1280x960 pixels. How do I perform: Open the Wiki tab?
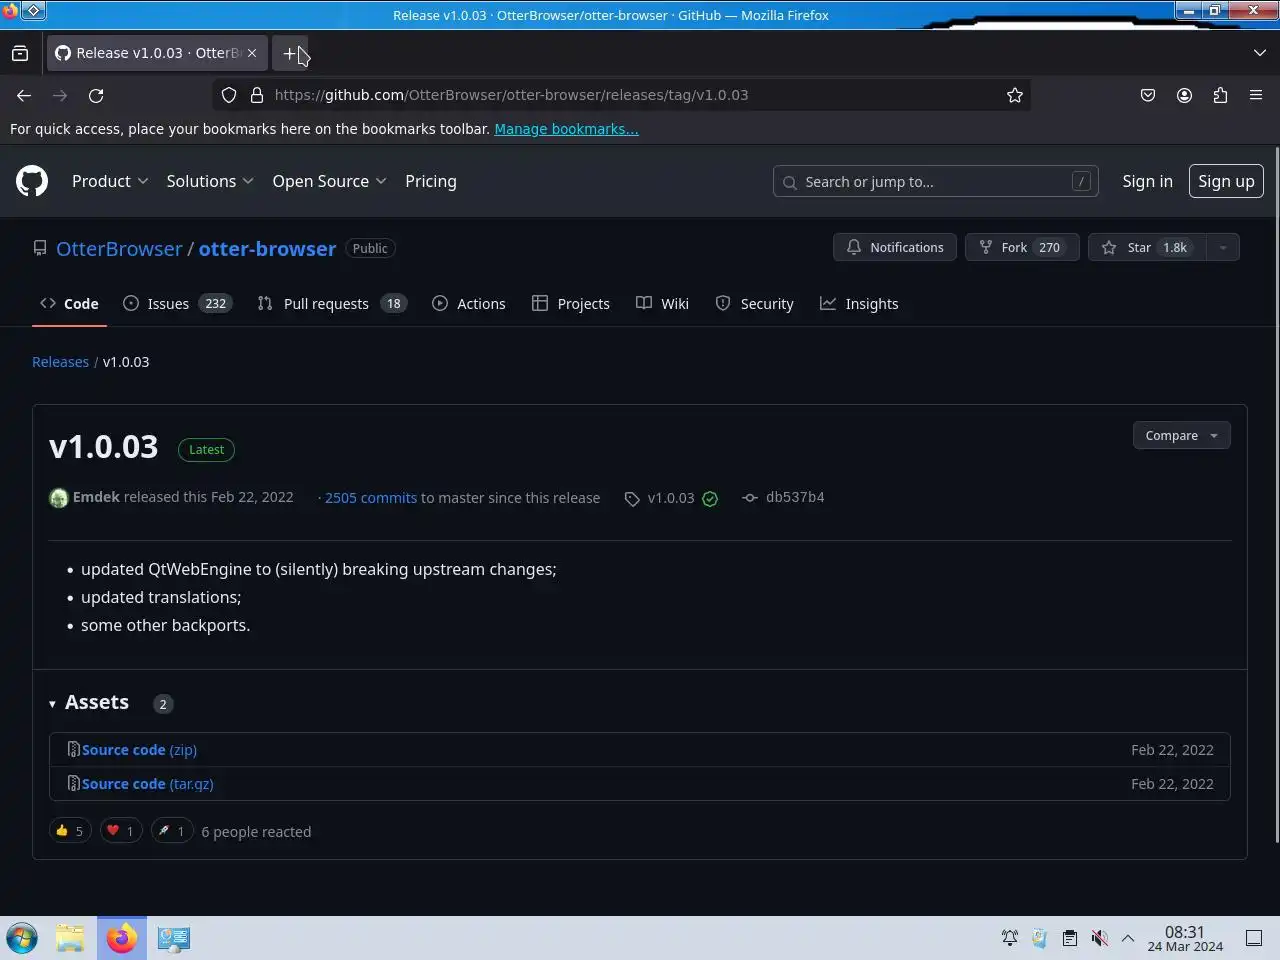(x=662, y=304)
